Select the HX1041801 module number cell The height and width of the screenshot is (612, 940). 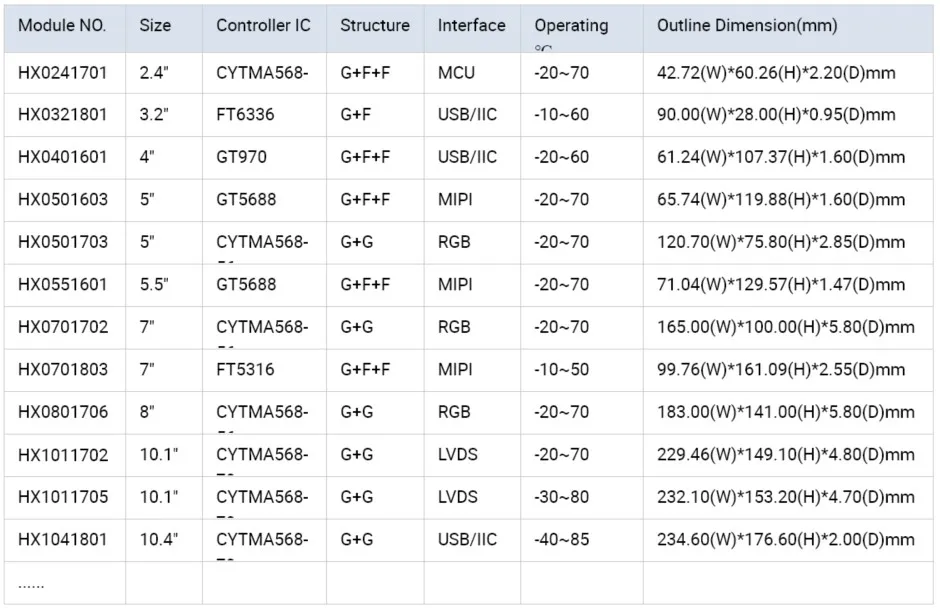click(62, 540)
